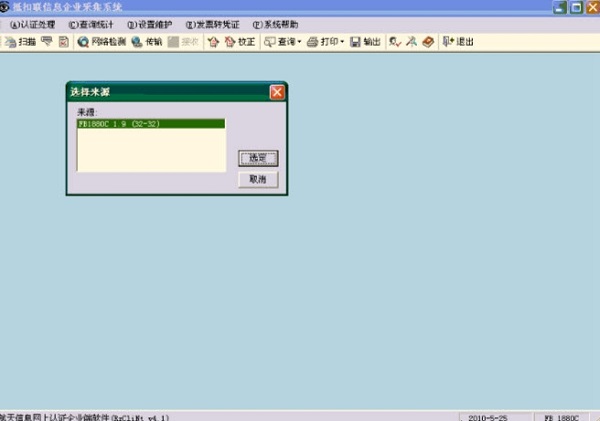Screen dimensions: 600x421
Task: Click the magnifier checkmark icon after 输出
Action: [x=395, y=42]
